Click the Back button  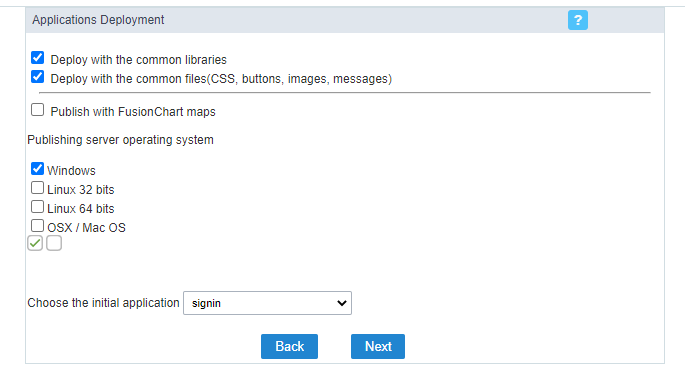[x=289, y=346]
